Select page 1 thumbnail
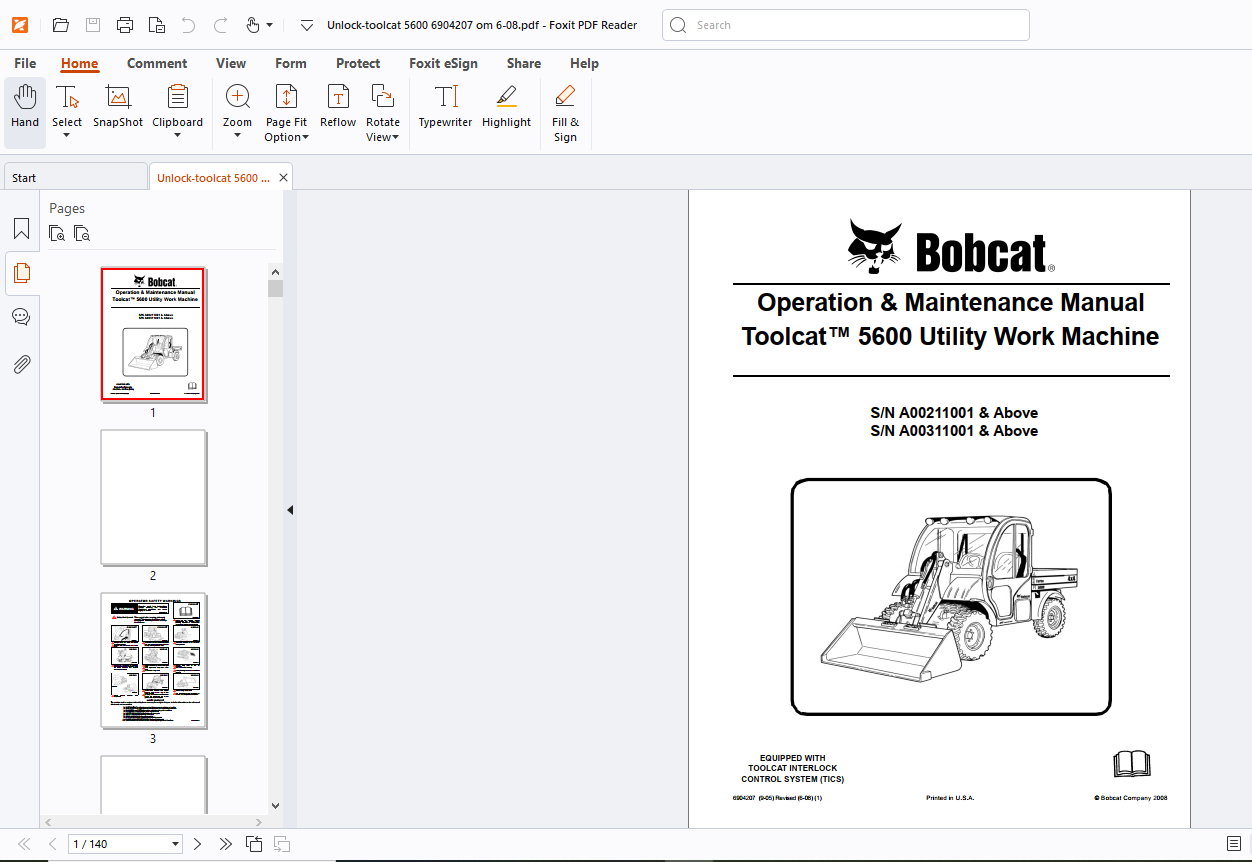This screenshot has height=862, width=1252. pyautogui.click(x=153, y=334)
